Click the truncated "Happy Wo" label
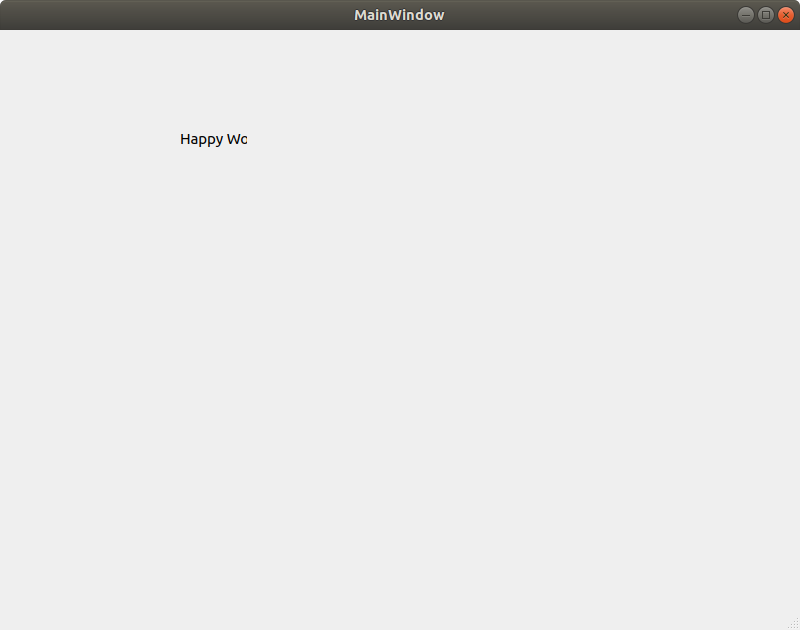This screenshot has width=800, height=630. pyautogui.click(x=213, y=139)
